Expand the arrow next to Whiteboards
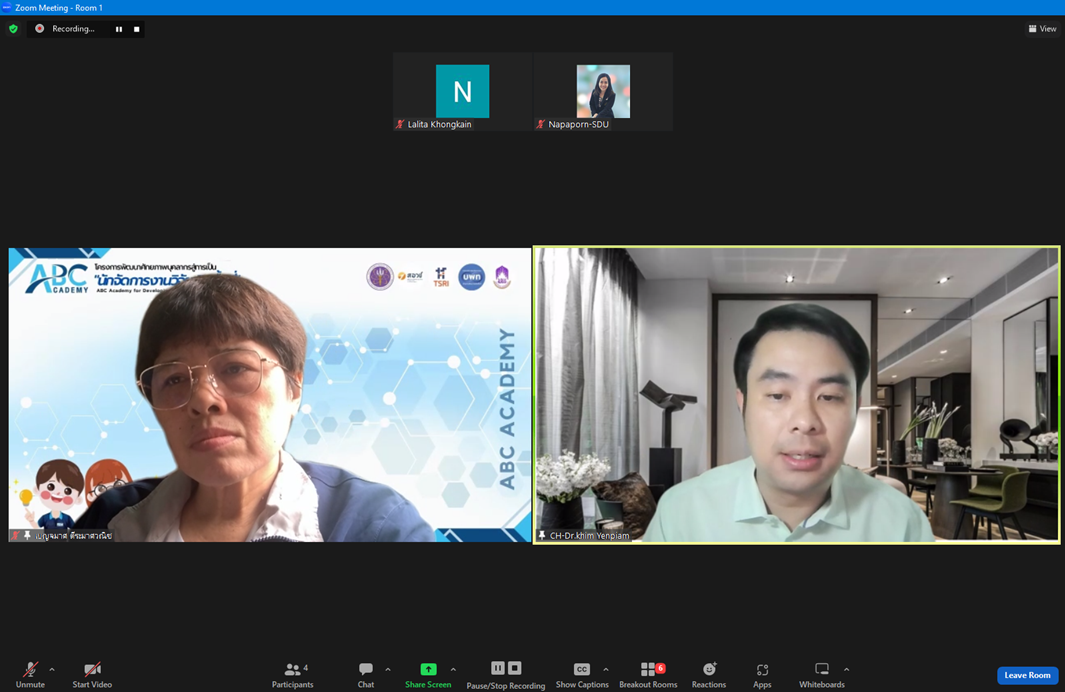The height and width of the screenshot is (692, 1065). point(847,670)
